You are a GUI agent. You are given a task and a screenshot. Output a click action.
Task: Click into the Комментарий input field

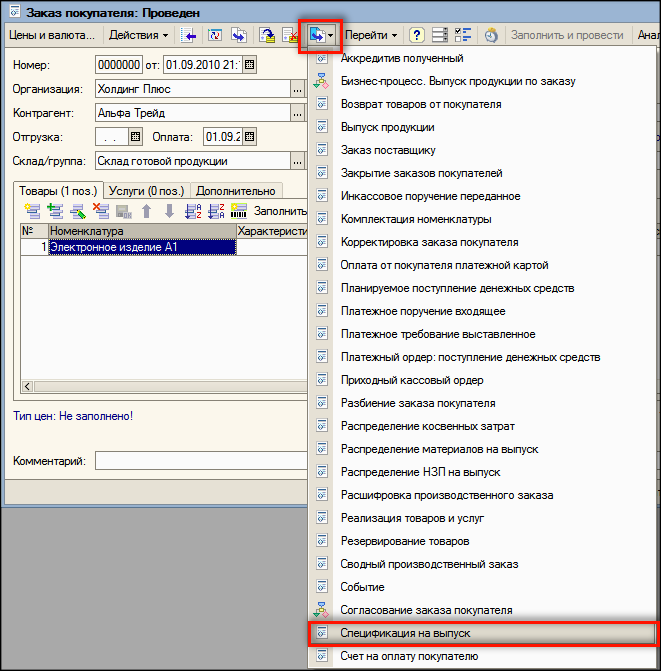(201, 461)
